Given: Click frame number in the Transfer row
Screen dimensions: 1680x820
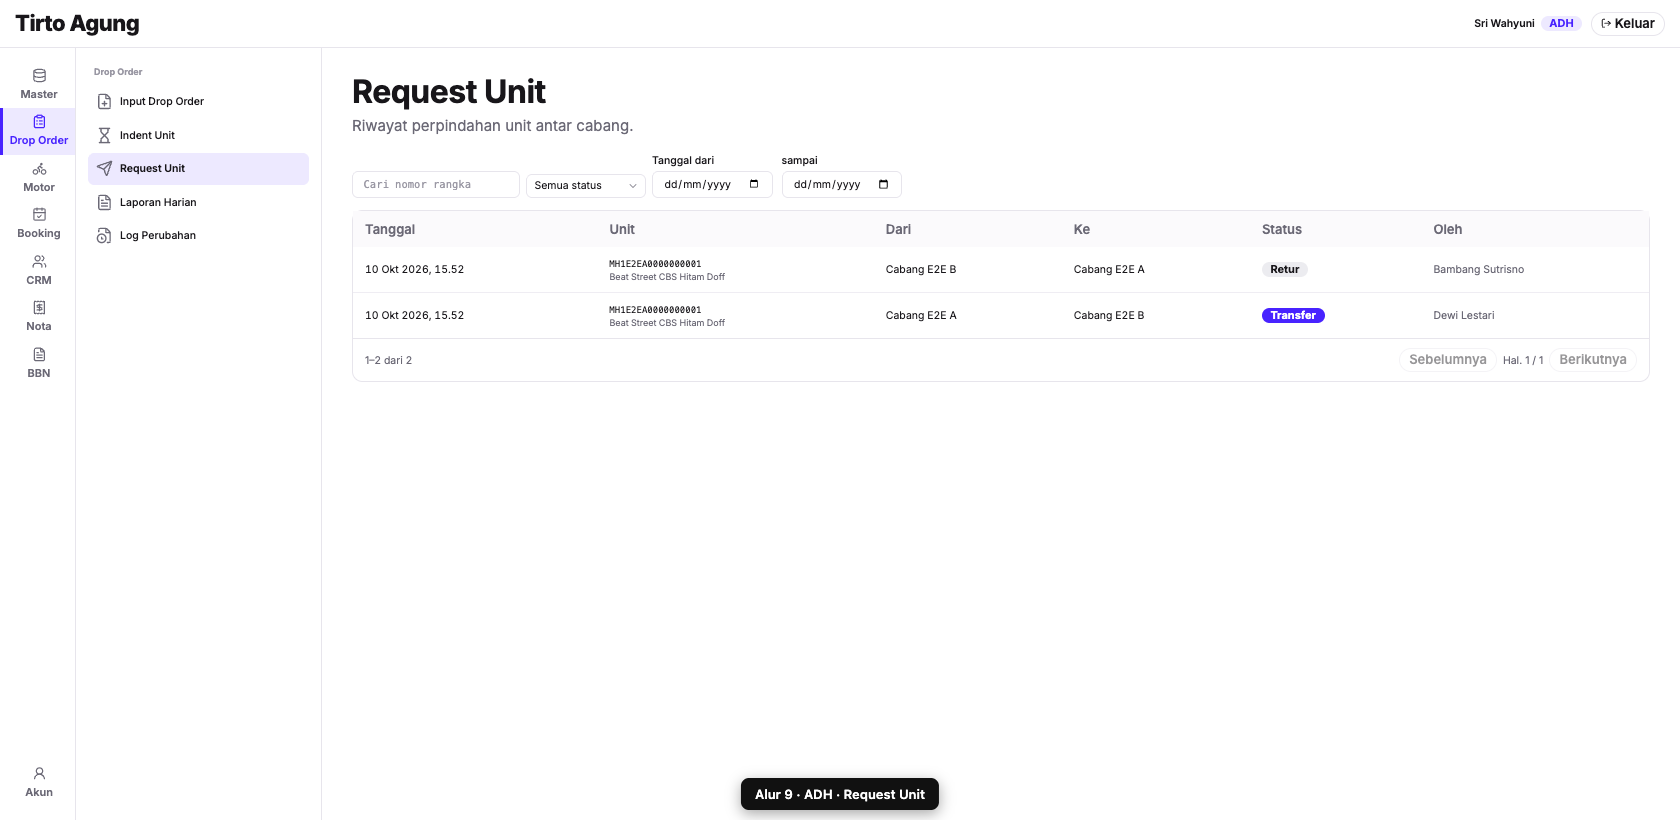Looking at the screenshot, I should tap(655, 310).
